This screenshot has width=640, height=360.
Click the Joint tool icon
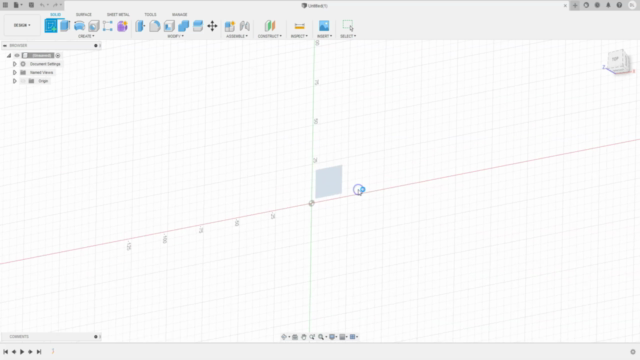click(244, 26)
